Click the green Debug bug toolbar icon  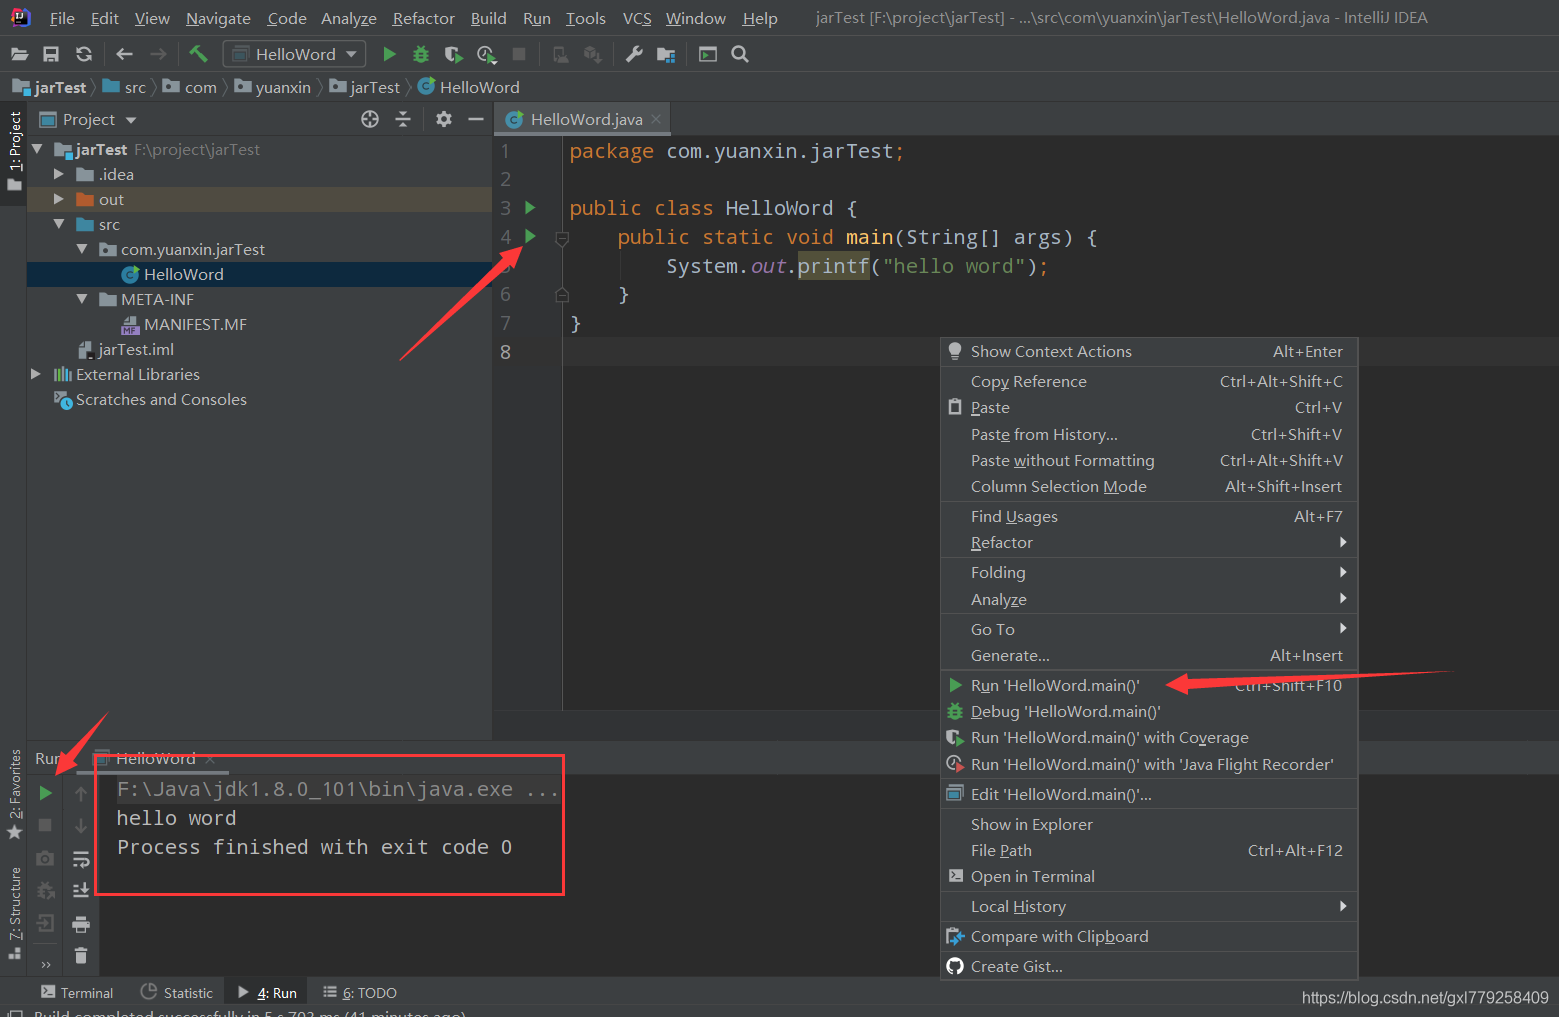pos(421,54)
